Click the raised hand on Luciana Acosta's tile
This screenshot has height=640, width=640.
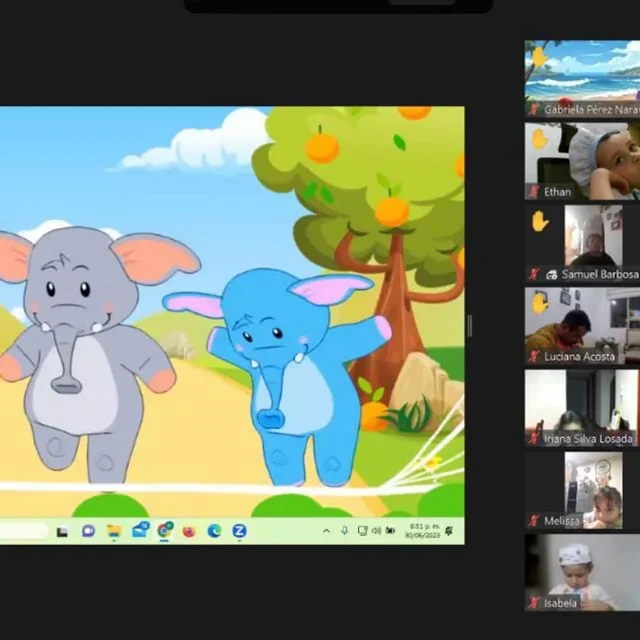[x=539, y=302]
